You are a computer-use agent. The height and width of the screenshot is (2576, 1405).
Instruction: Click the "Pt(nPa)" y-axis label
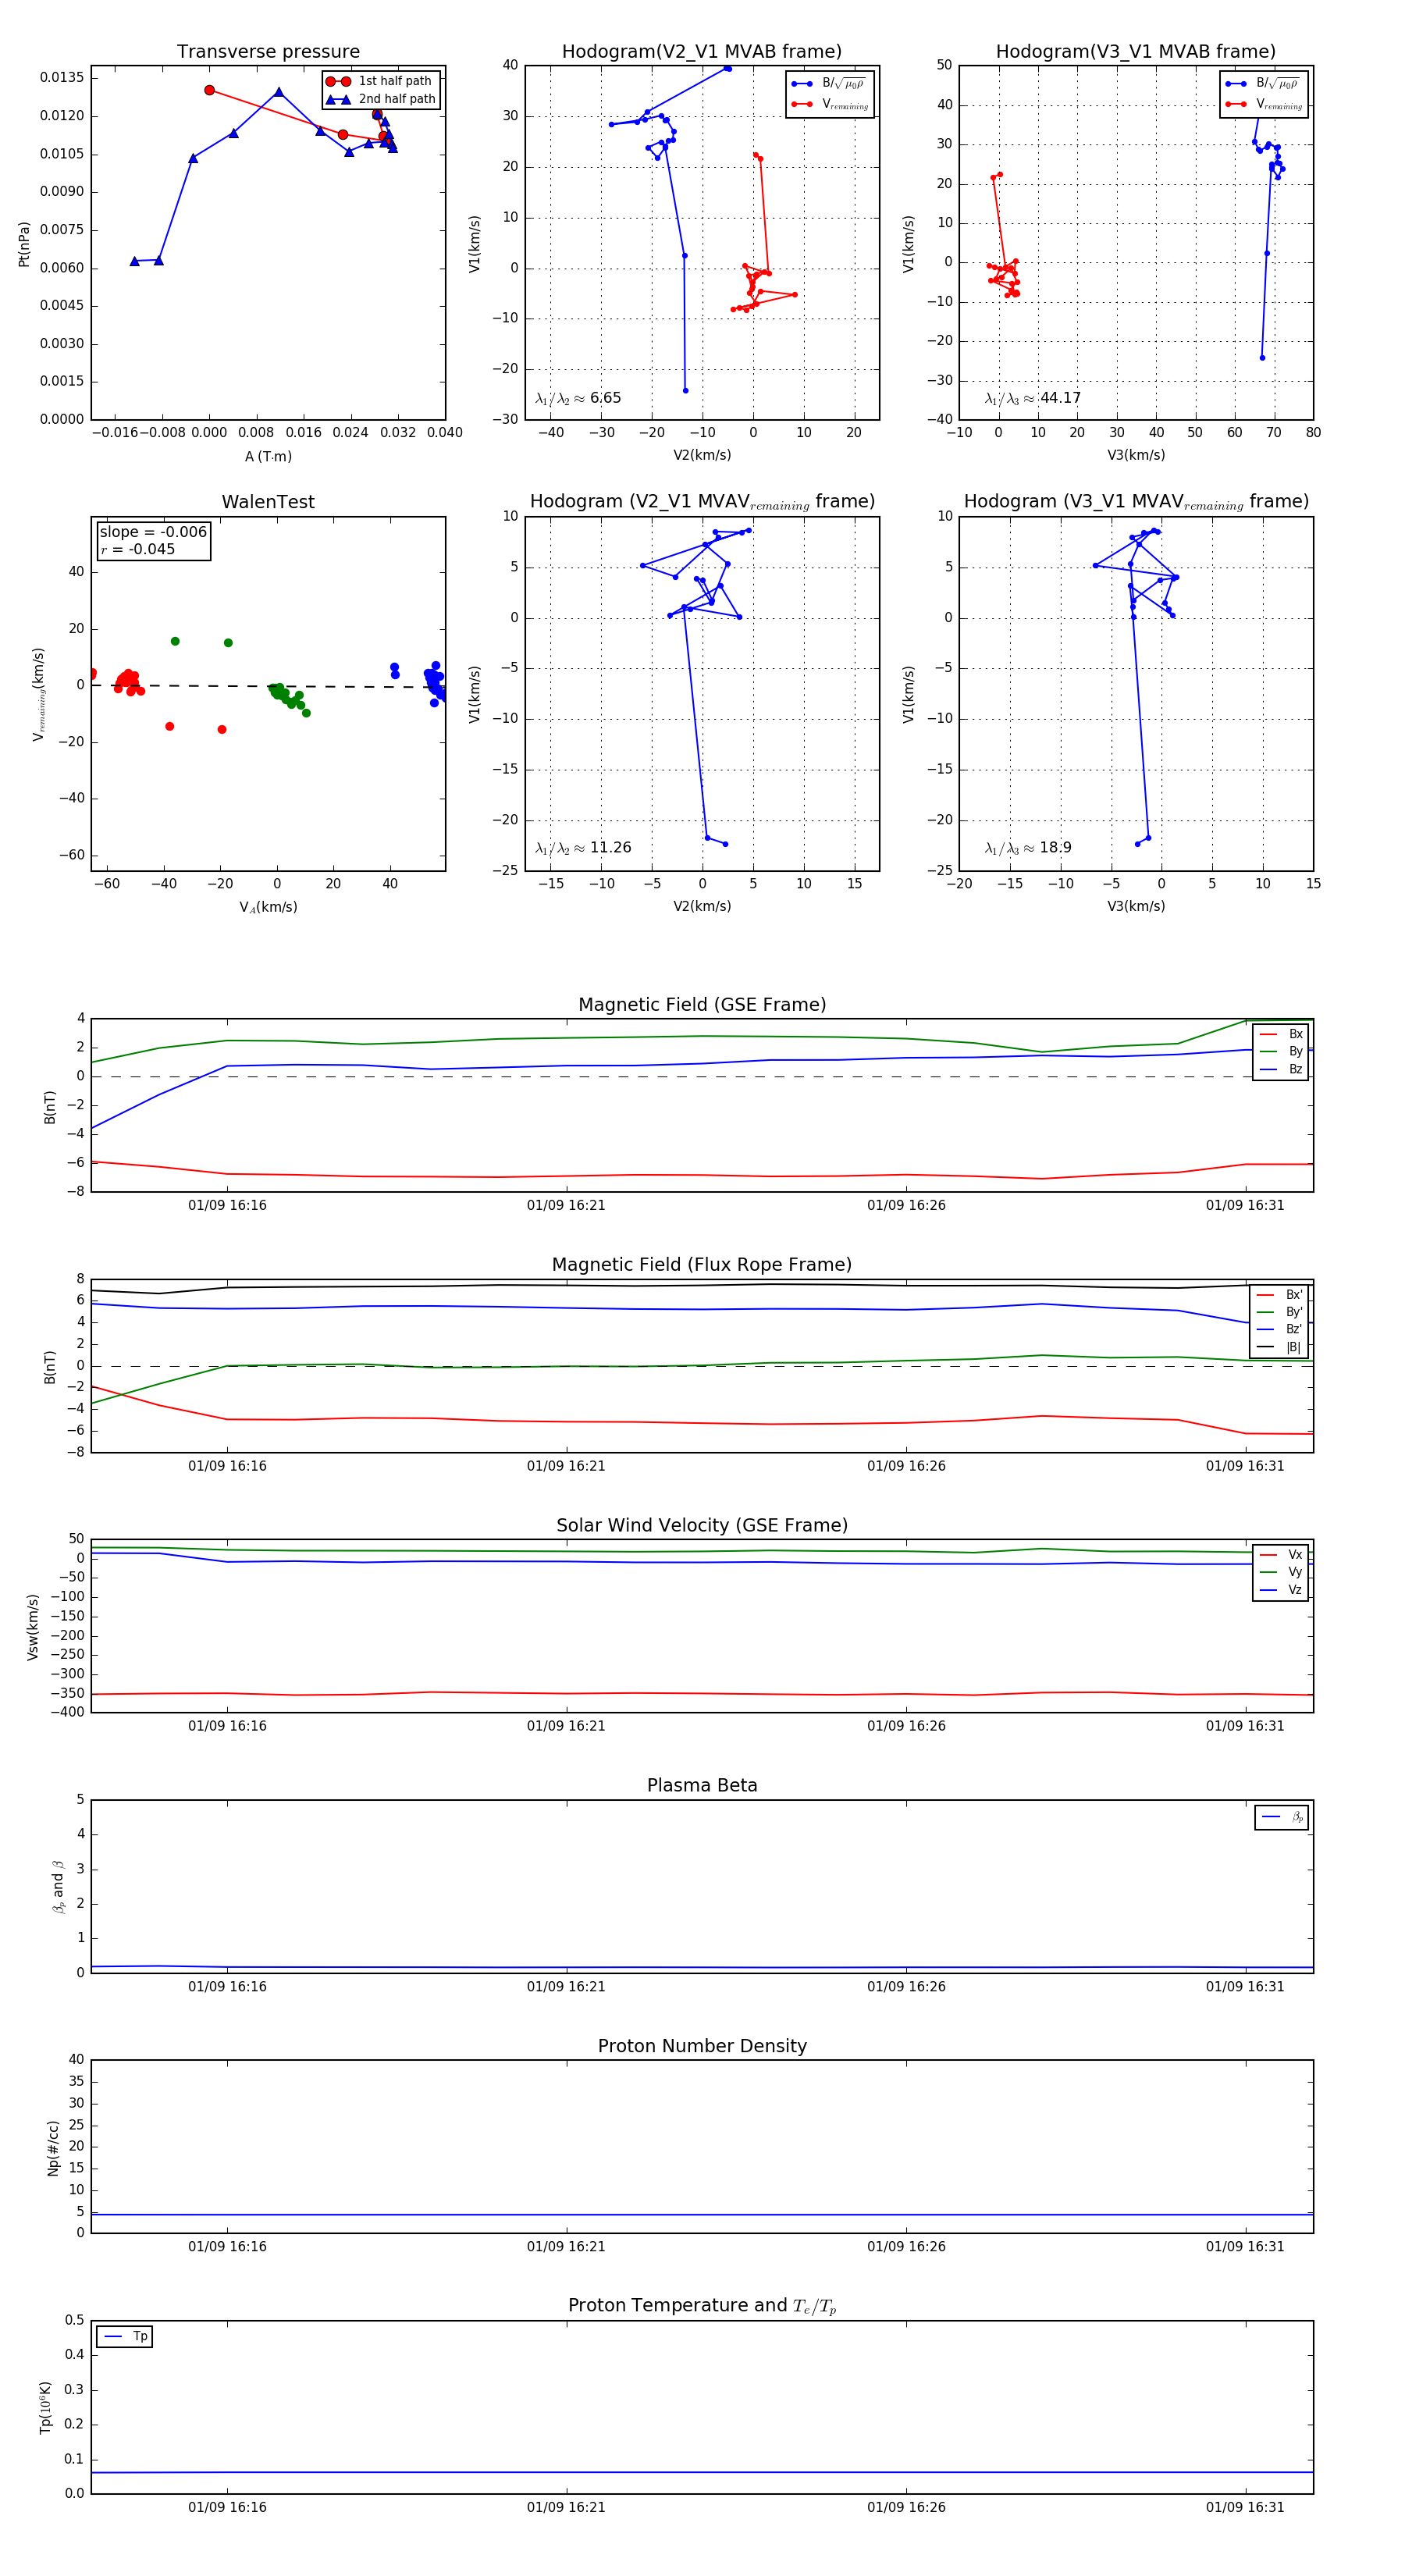coord(24,244)
